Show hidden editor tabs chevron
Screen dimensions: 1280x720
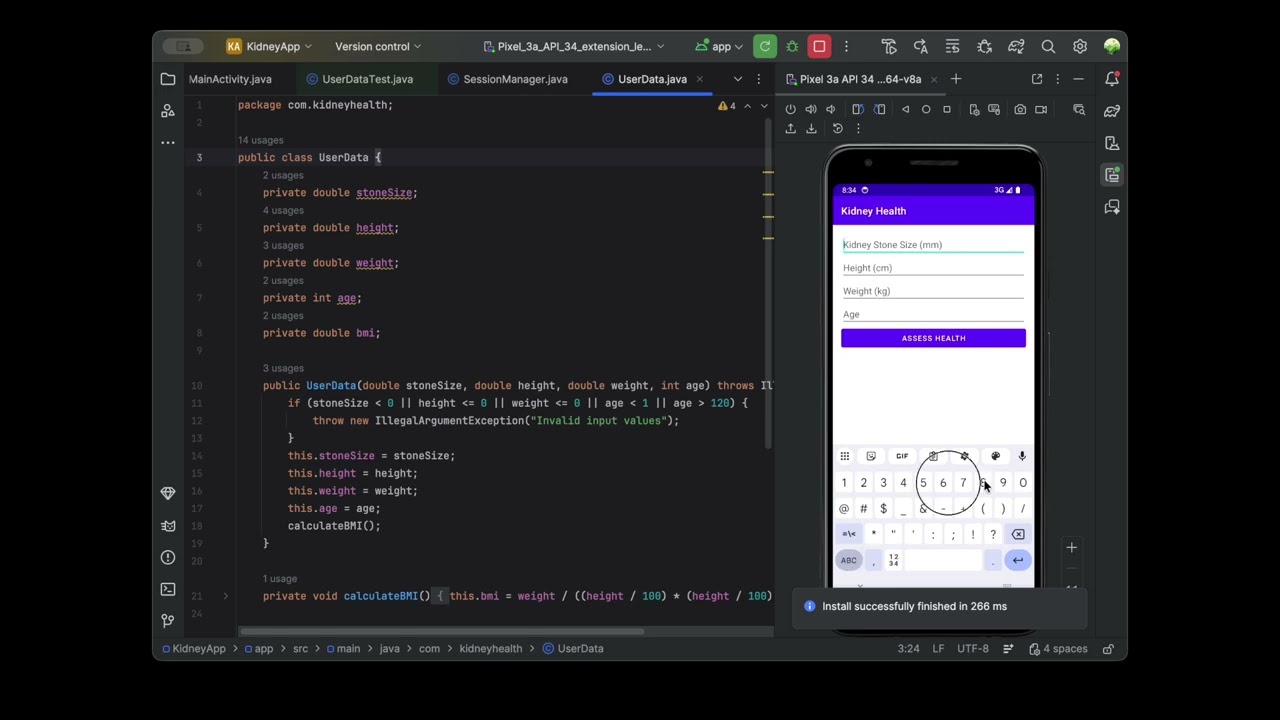click(738, 79)
